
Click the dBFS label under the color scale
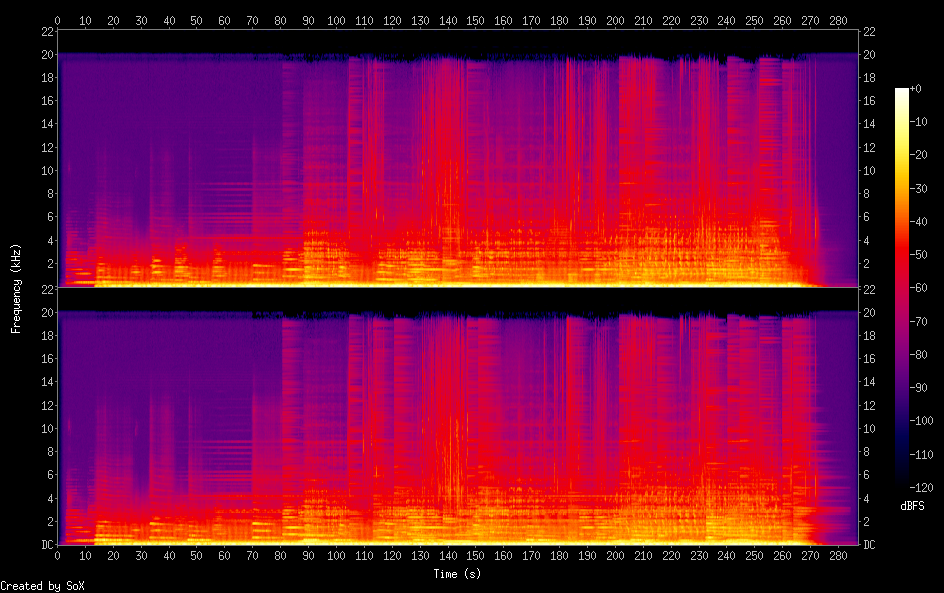point(912,506)
